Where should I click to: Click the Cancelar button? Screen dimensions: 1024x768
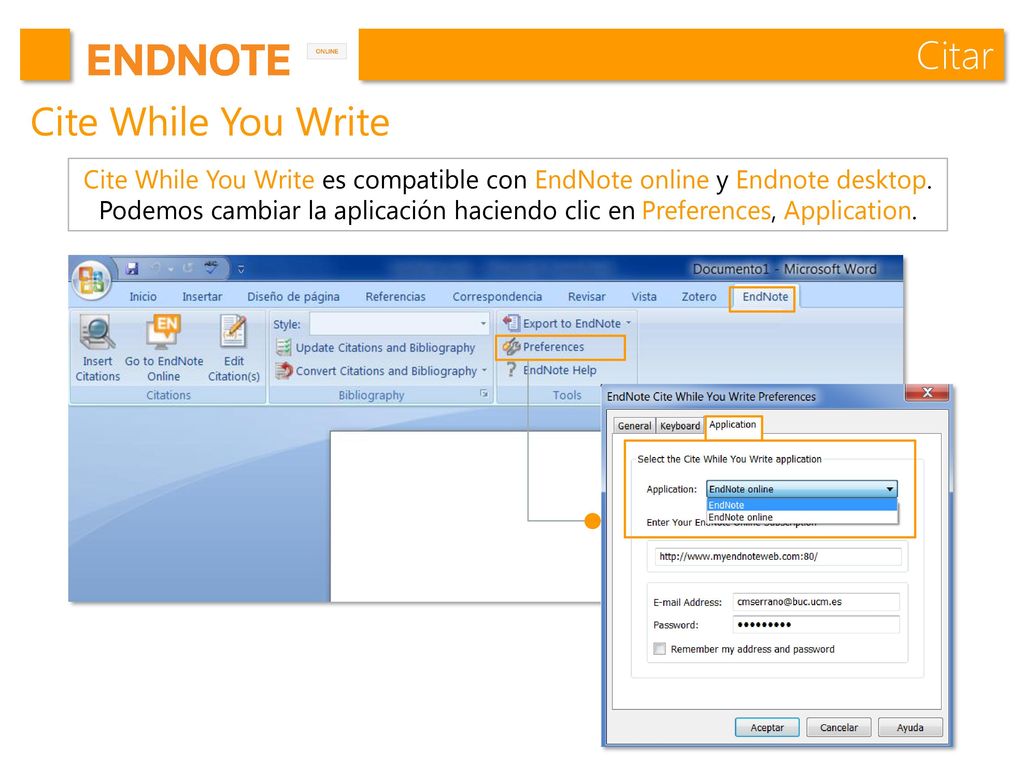point(839,728)
